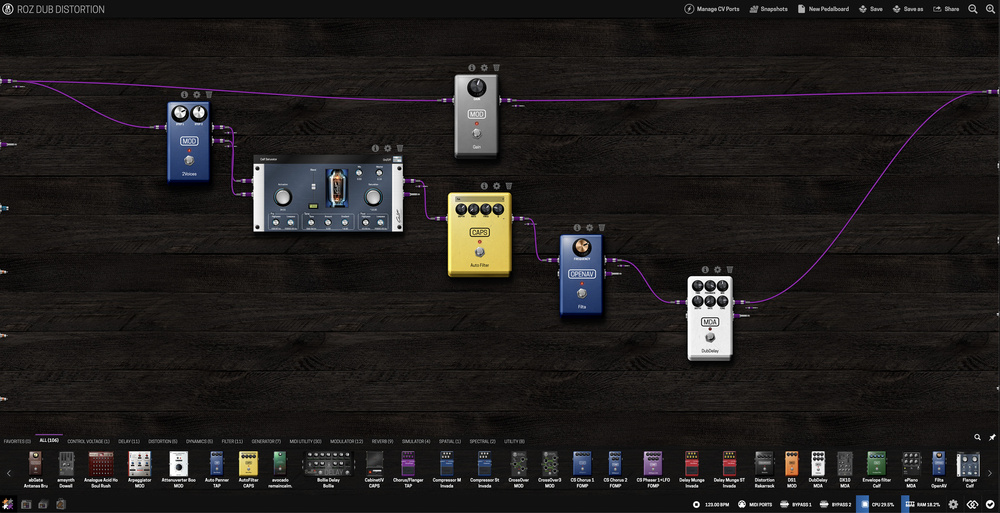
Task: Show info for the Calf Saturator
Action: [375, 148]
